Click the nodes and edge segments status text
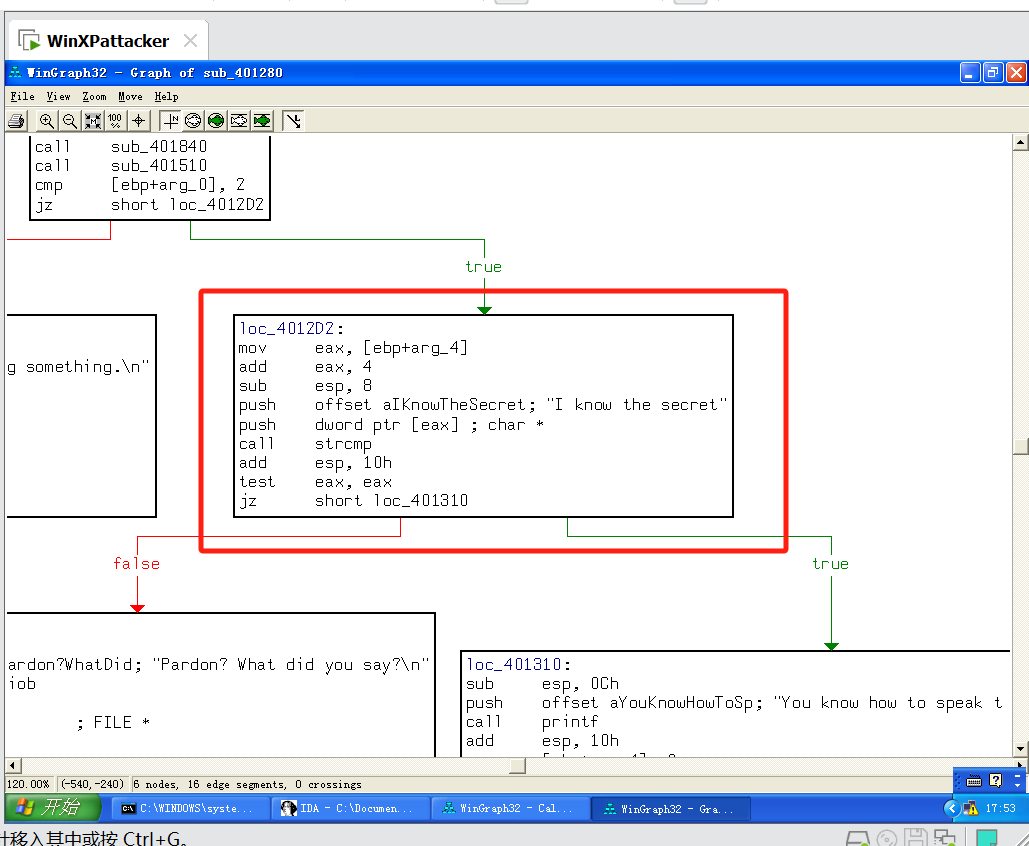The image size is (1029, 846). (247, 784)
